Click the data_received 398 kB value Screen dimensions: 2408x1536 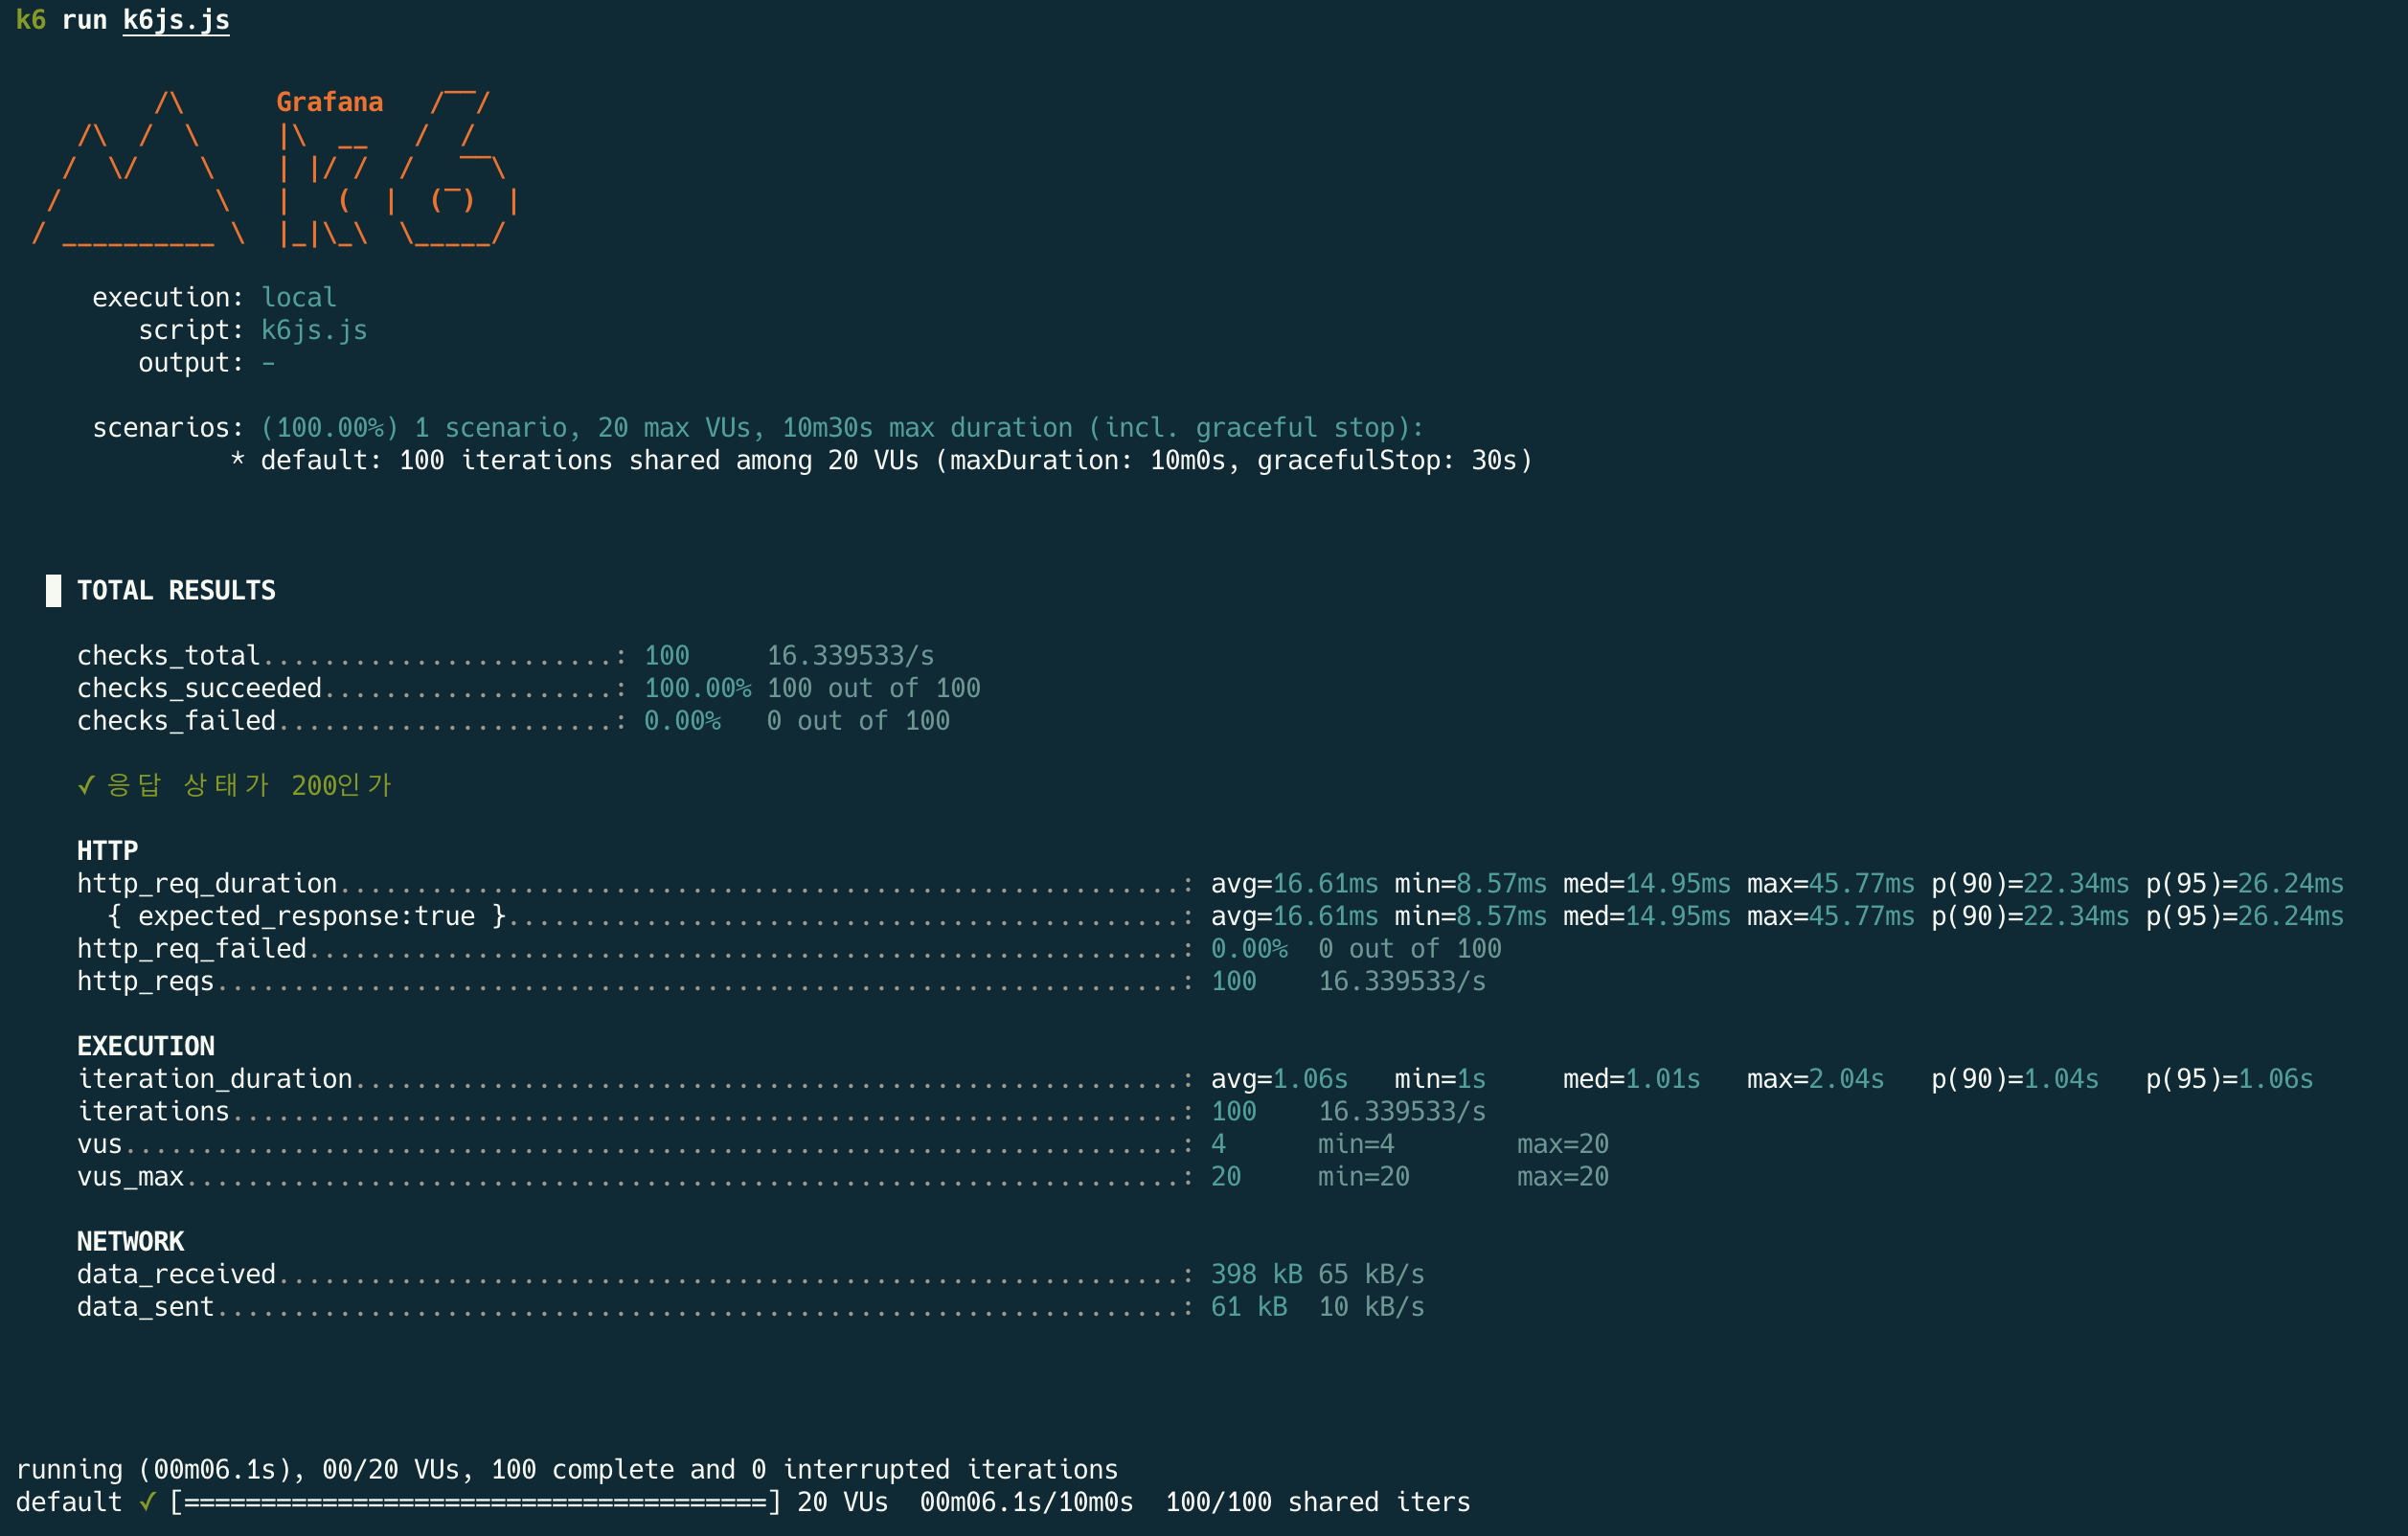click(1256, 1274)
